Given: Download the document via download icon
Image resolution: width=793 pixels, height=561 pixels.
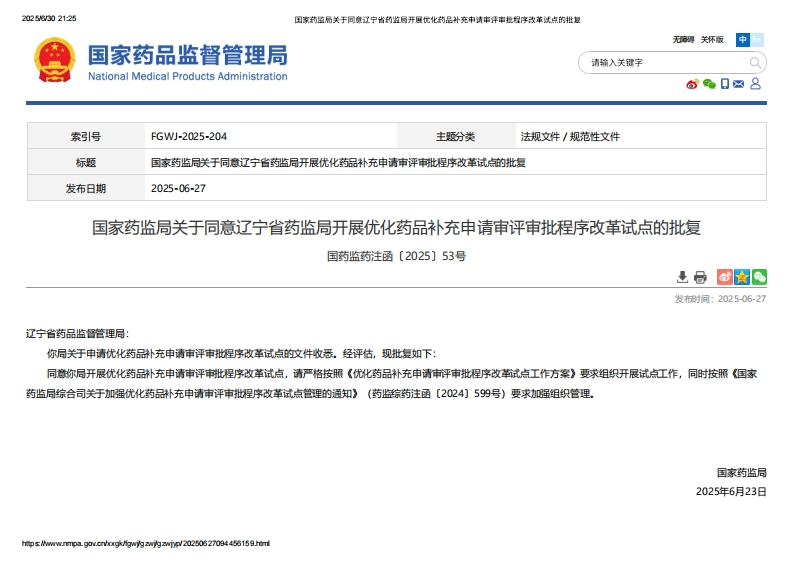Looking at the screenshot, I should point(683,277).
